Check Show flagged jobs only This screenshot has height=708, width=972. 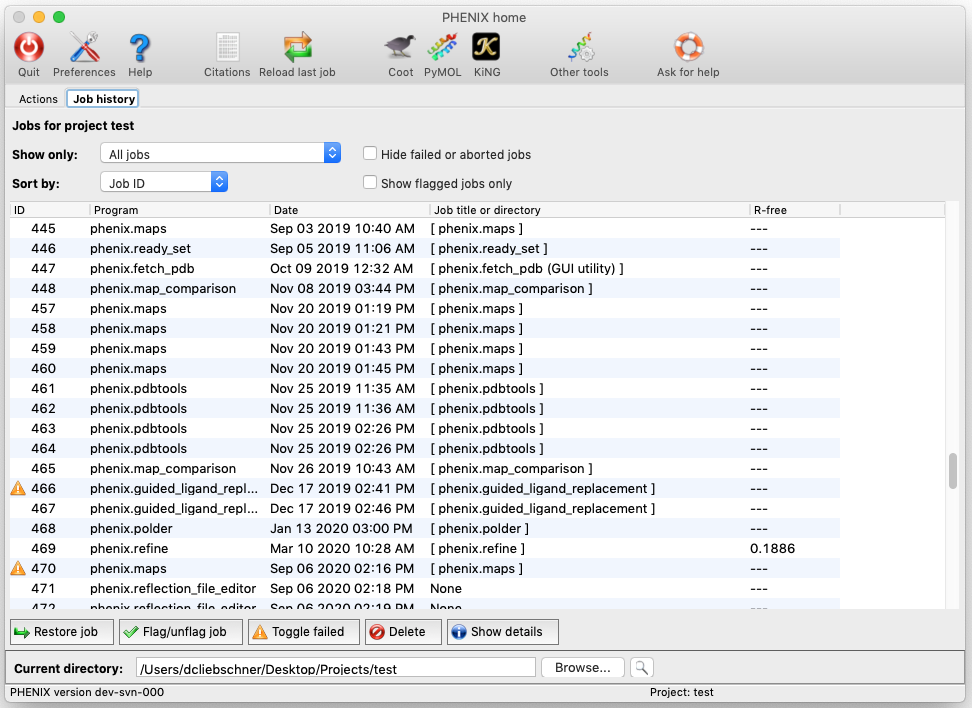[370, 183]
